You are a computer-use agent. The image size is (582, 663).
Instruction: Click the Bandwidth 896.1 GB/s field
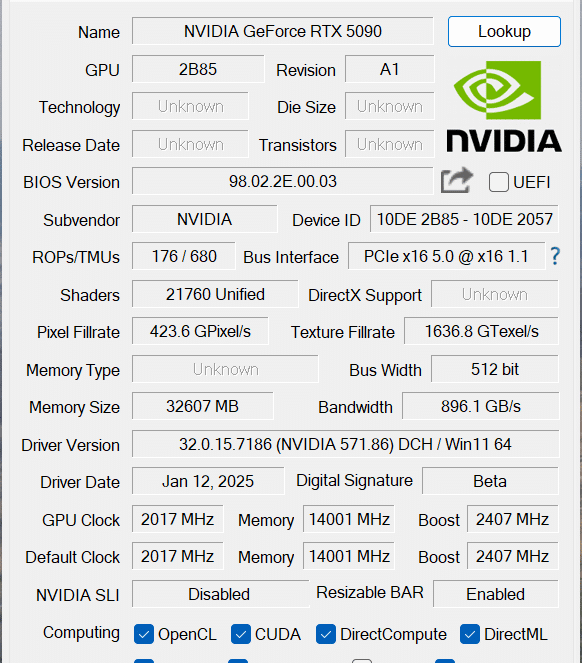pos(480,406)
